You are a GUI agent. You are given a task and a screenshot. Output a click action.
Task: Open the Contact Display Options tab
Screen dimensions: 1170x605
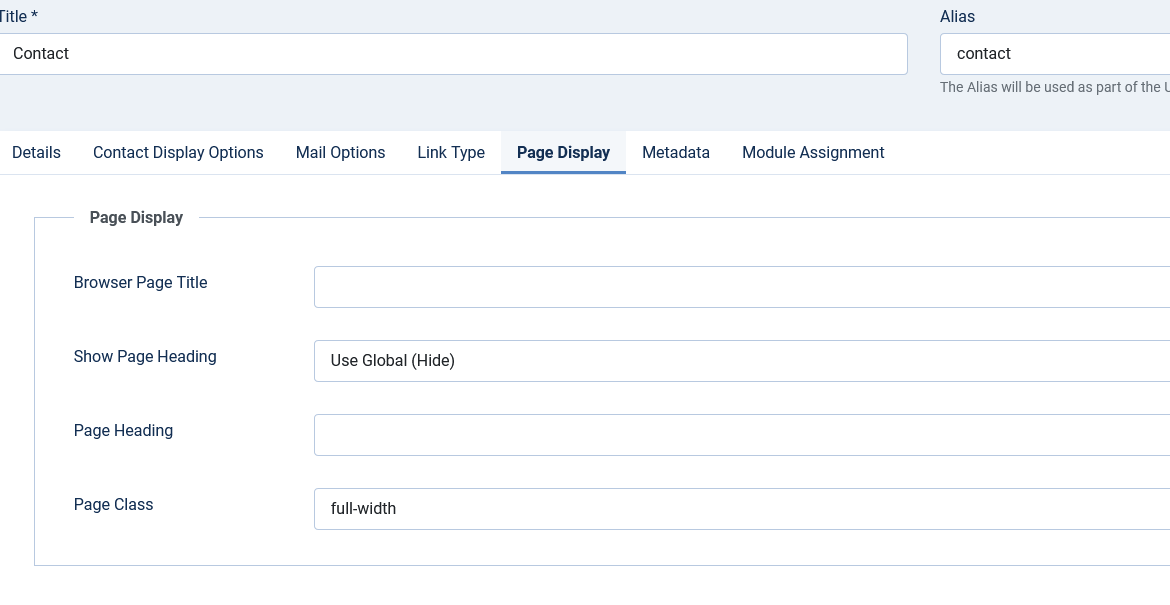(x=178, y=153)
